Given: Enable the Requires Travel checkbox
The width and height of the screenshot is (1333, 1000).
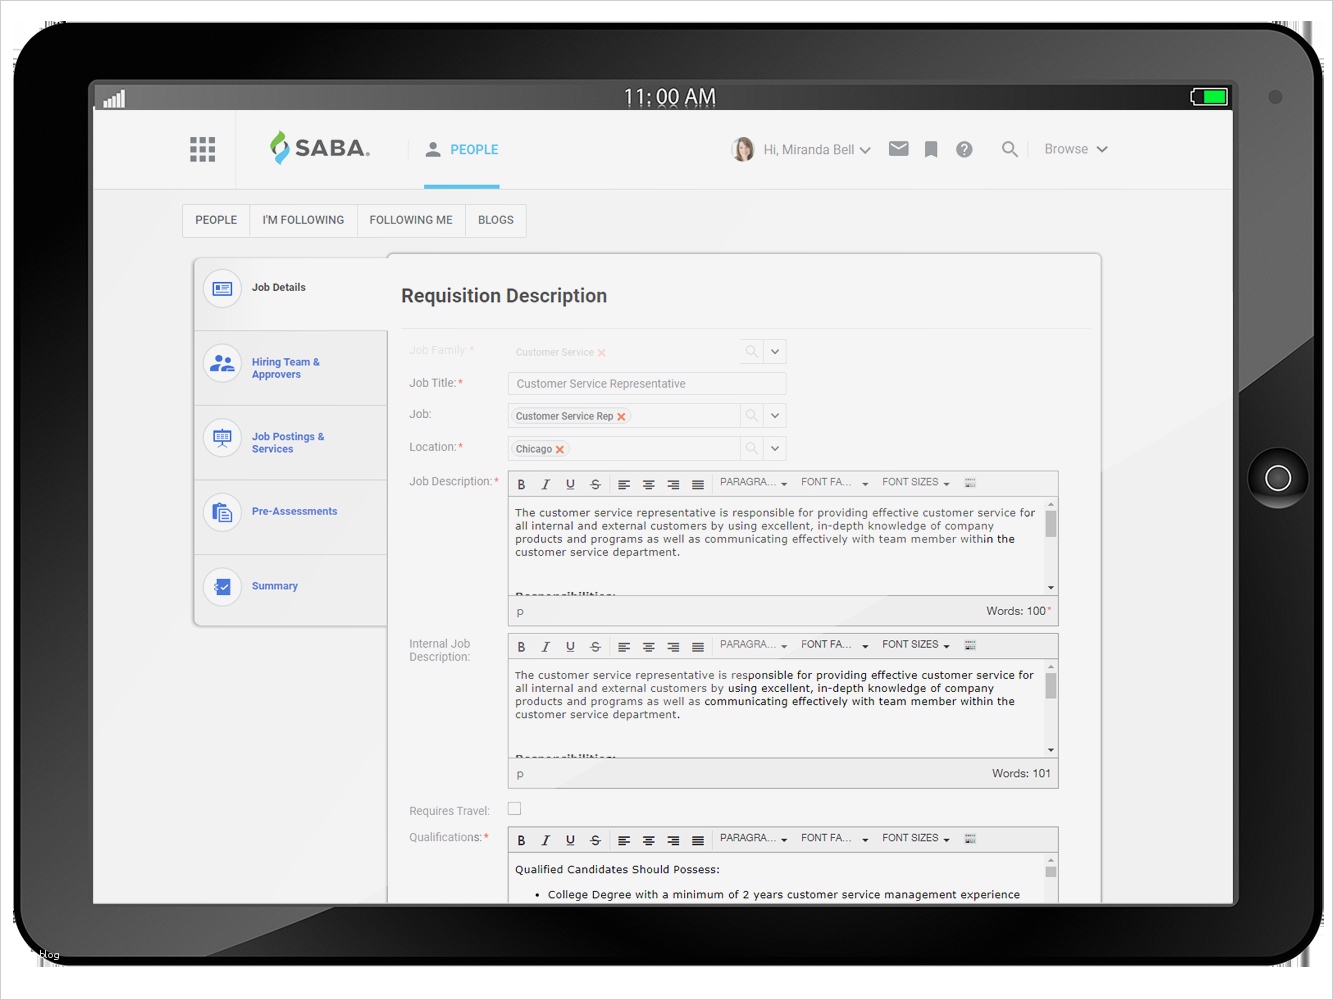Looking at the screenshot, I should coord(515,809).
